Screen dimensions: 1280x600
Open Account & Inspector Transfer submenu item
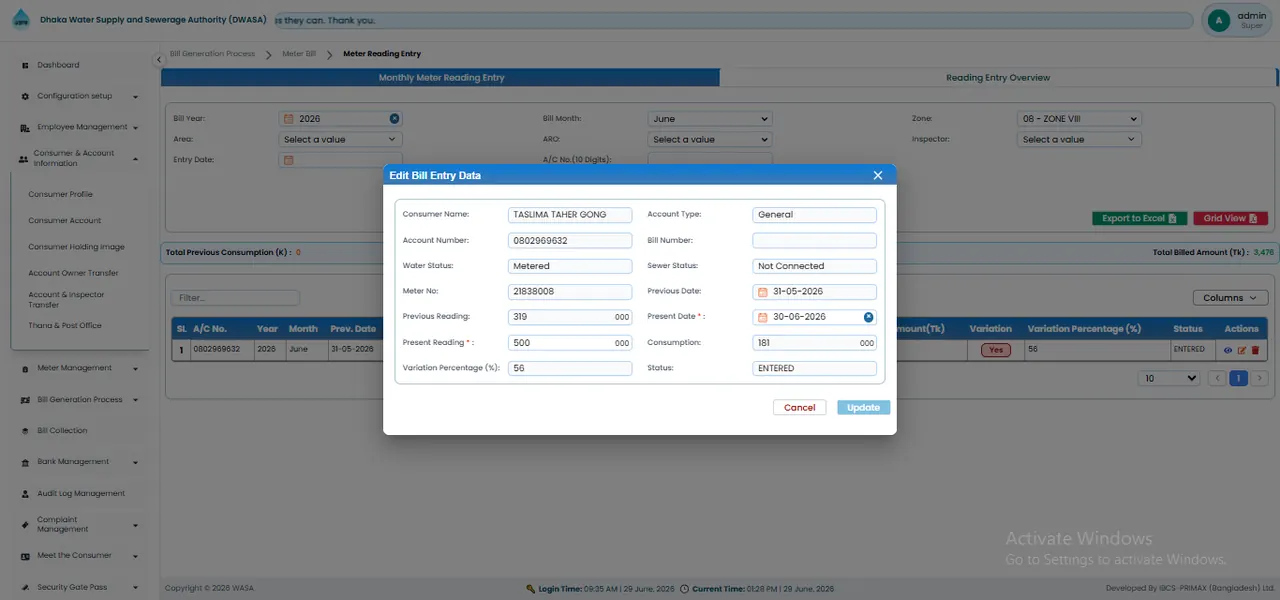tap(66, 300)
